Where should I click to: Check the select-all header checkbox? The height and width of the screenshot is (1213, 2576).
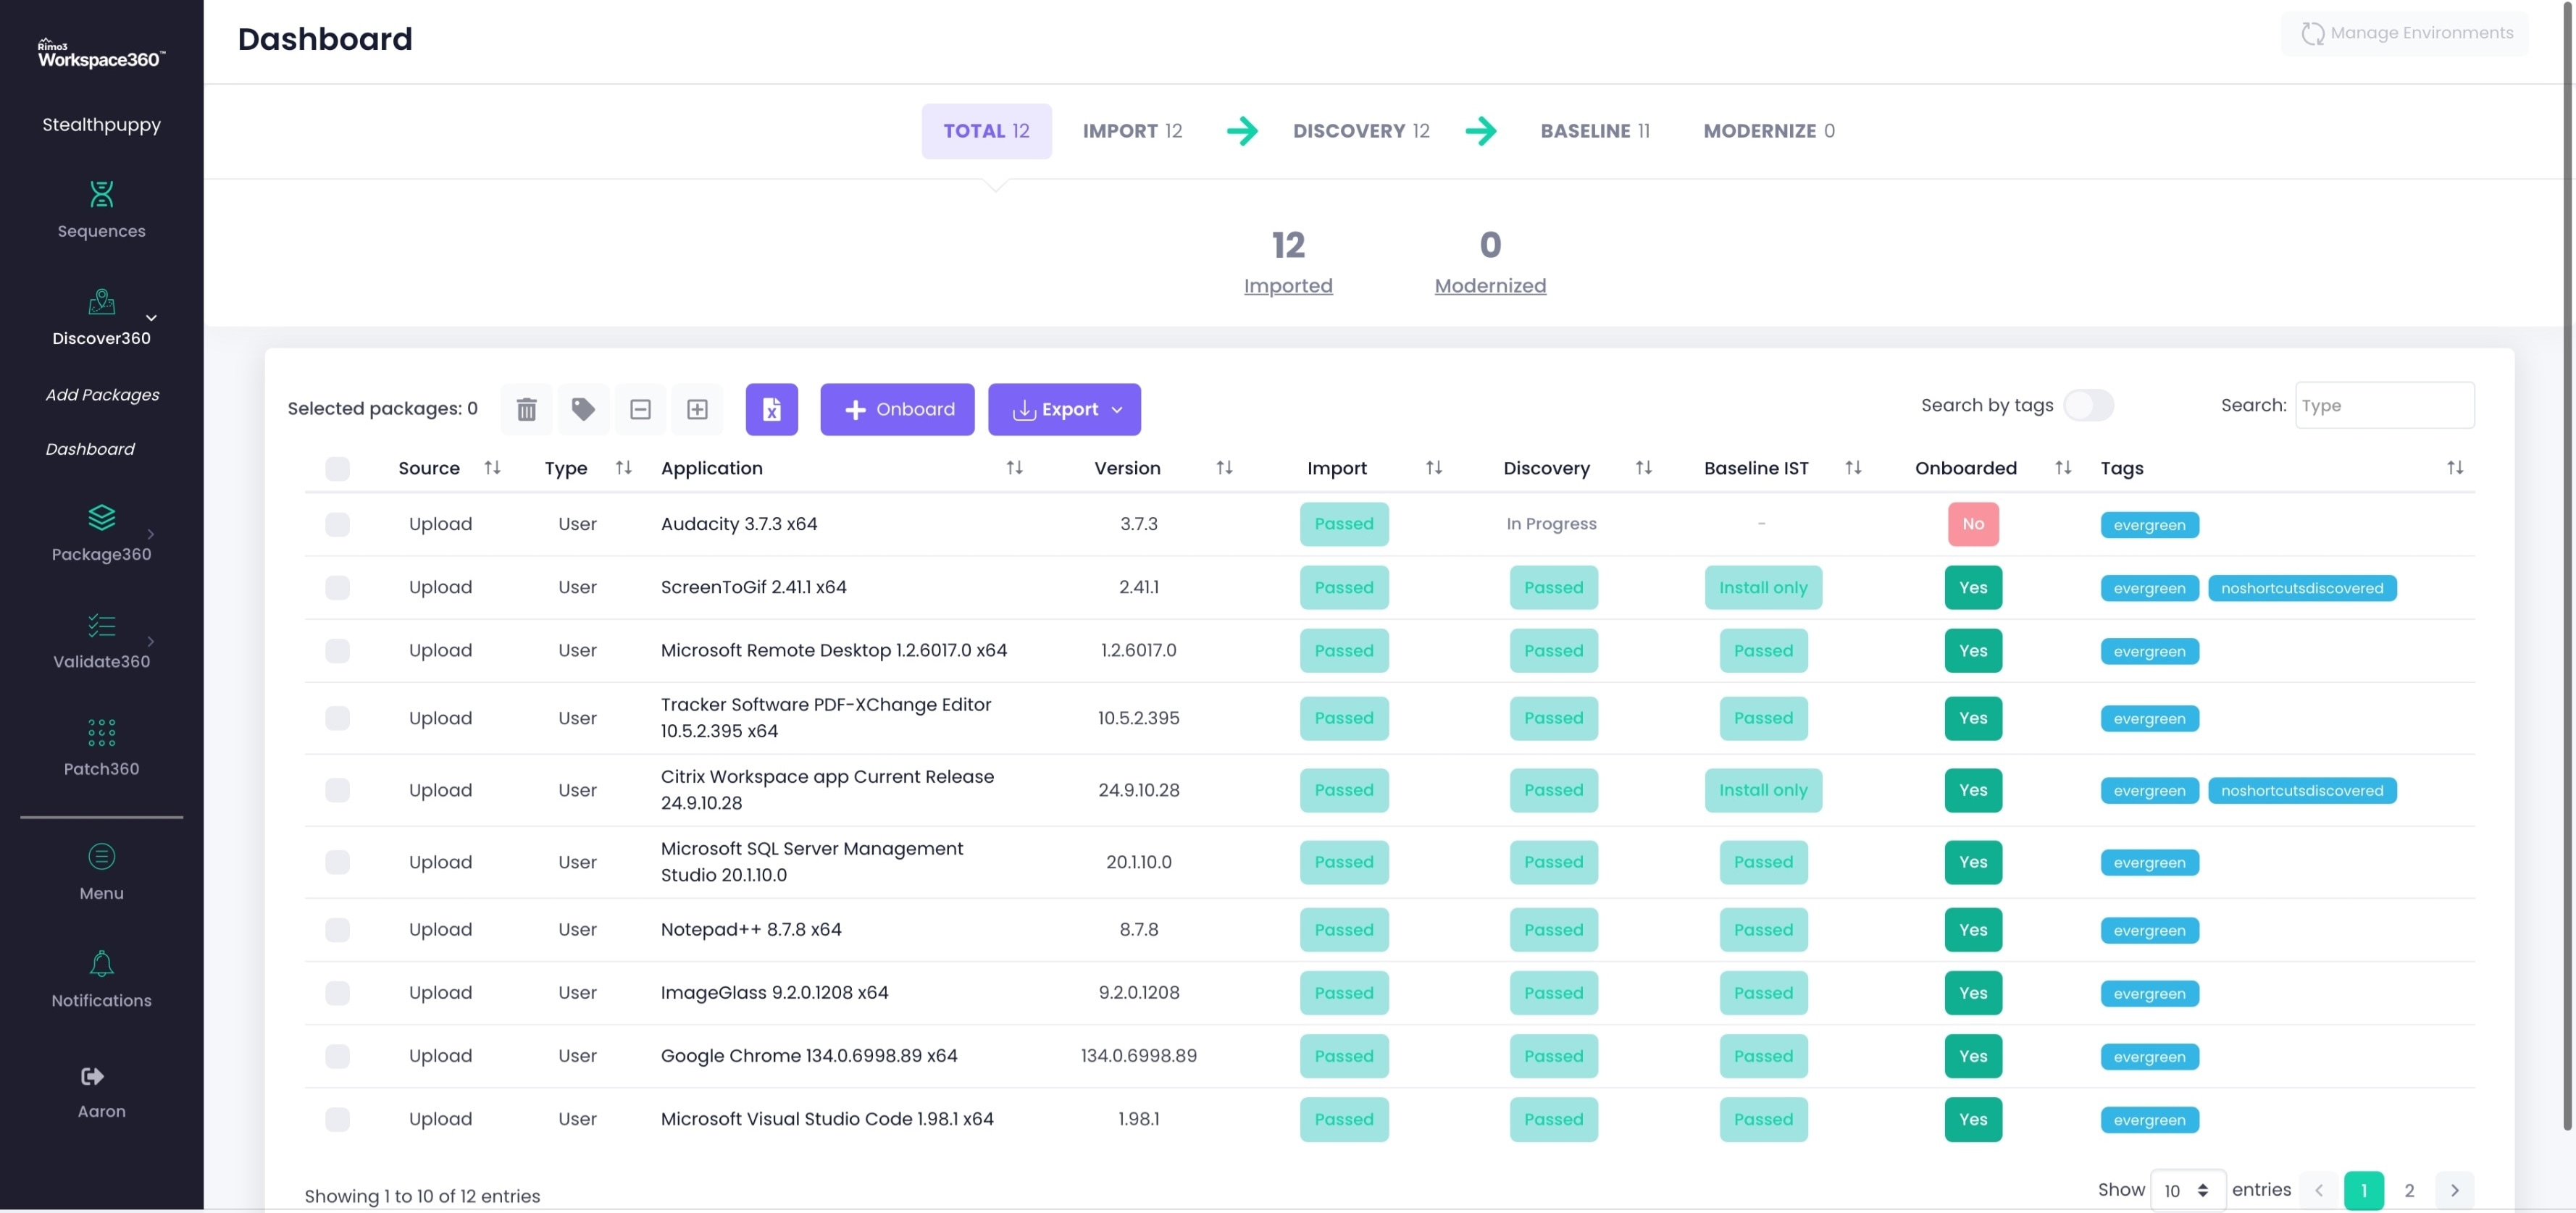[x=337, y=468]
